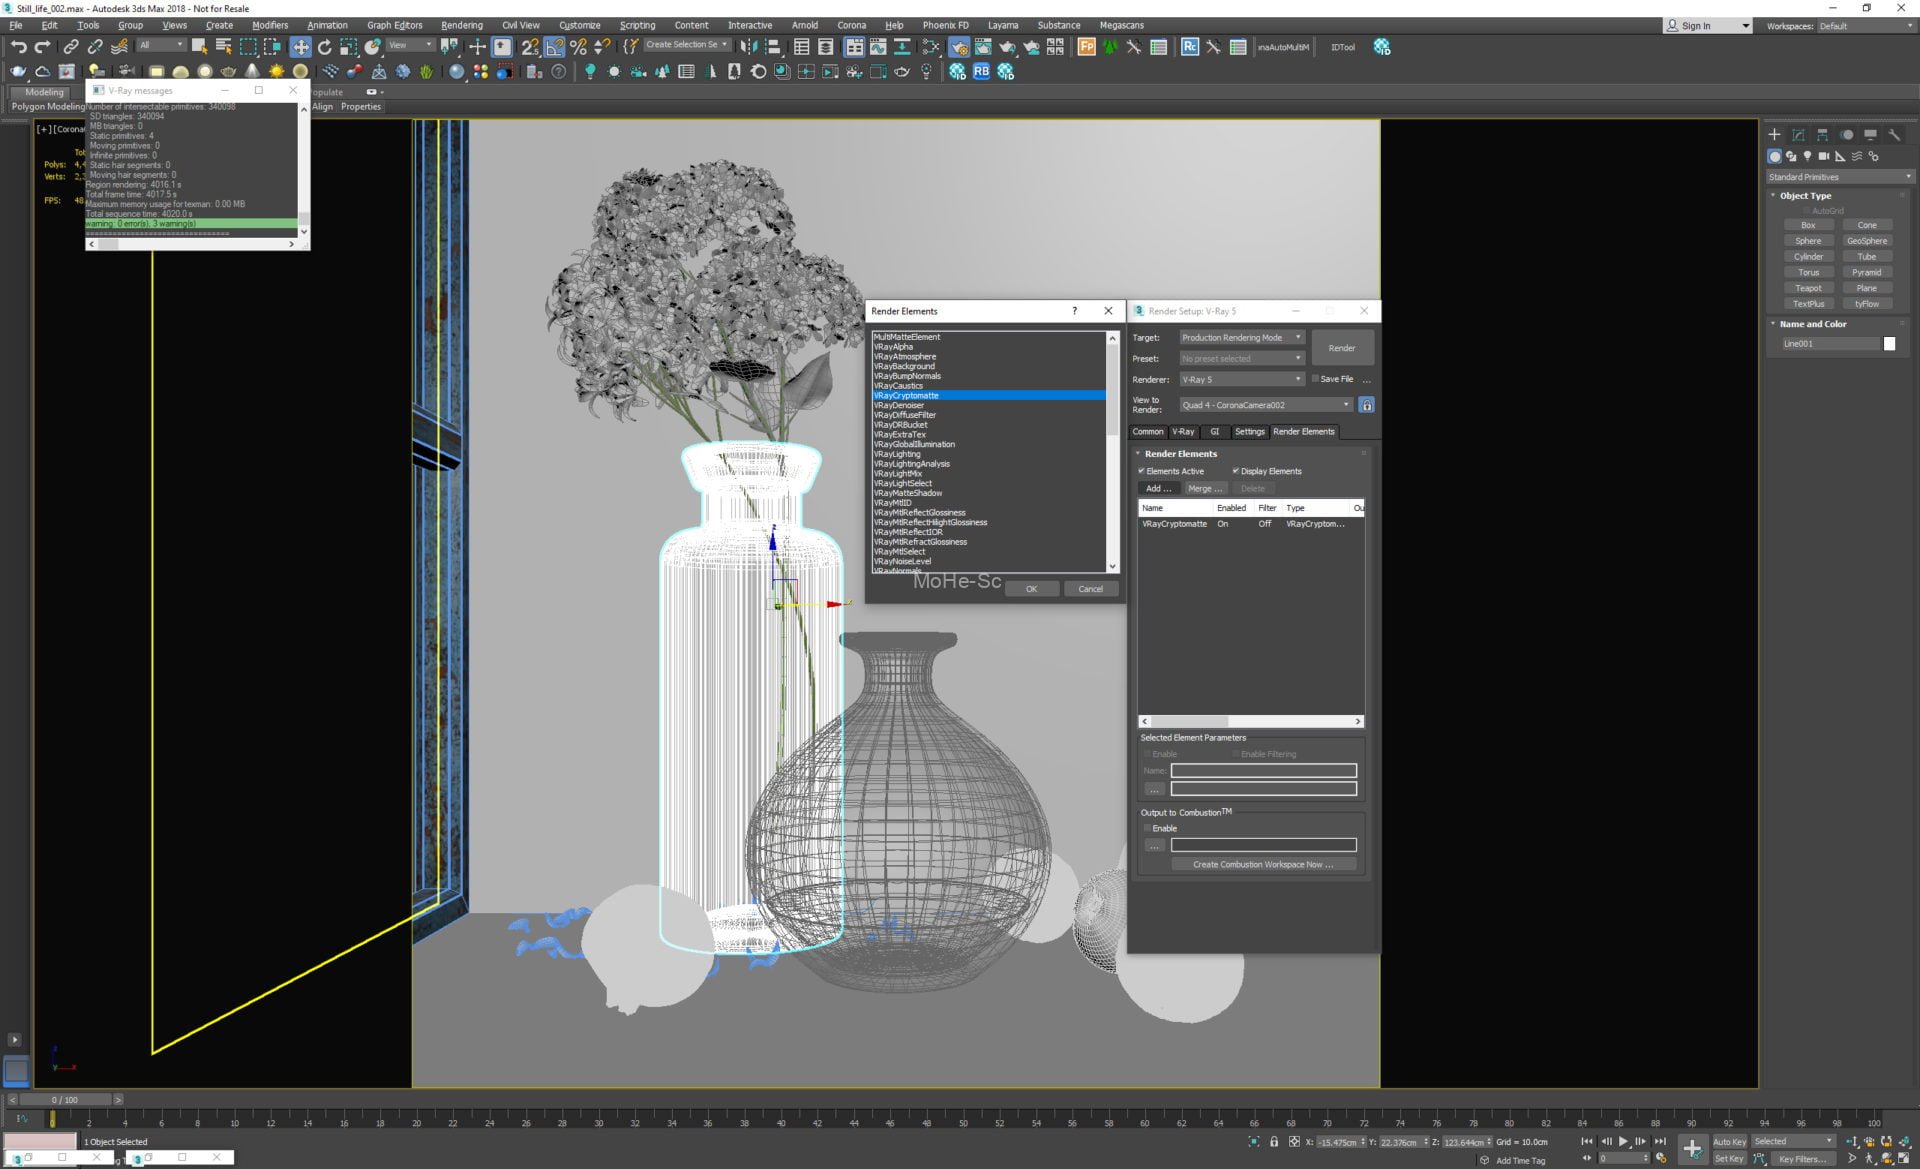Click the Undo arrow icon
Screen dimensions: 1920x1169
pos(18,47)
